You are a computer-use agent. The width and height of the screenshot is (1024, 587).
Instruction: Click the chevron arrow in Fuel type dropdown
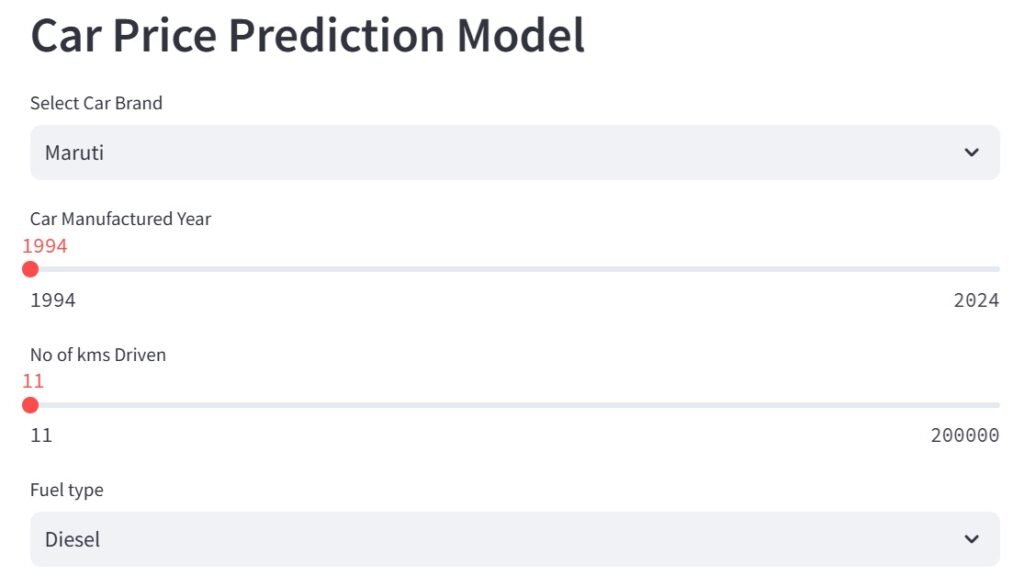971,539
